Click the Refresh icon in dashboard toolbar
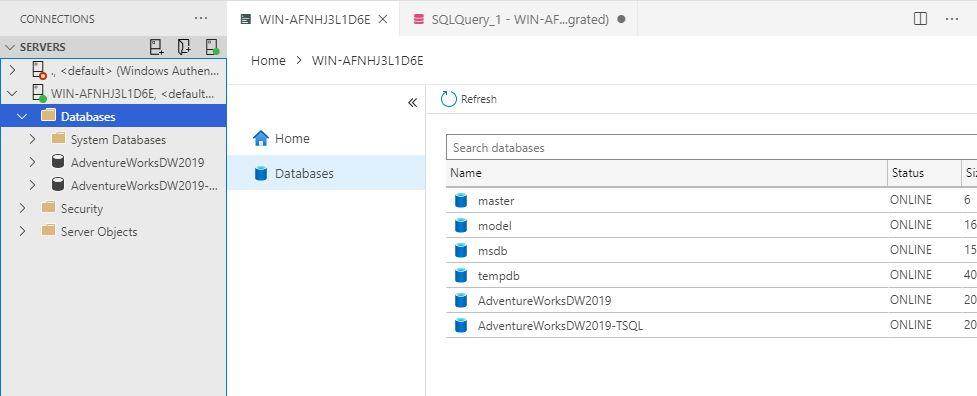Screen dimensions: 977x396 [x=449, y=99]
